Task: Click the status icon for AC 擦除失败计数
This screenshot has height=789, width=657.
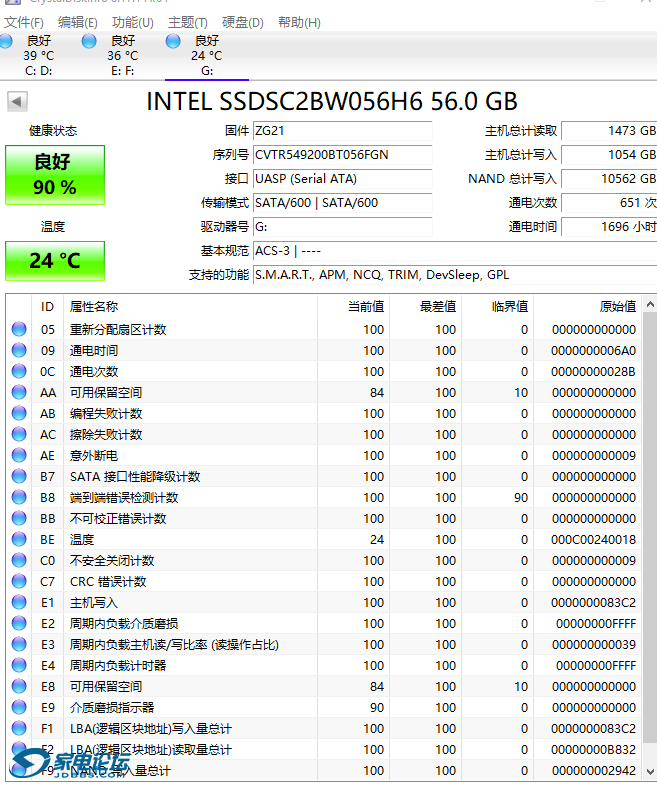Action: 19,434
